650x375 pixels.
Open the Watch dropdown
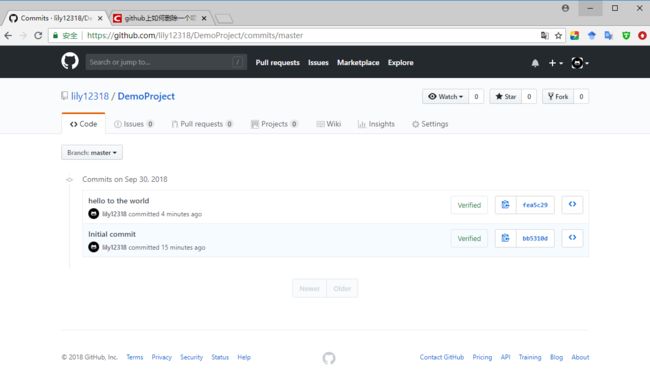coord(446,97)
